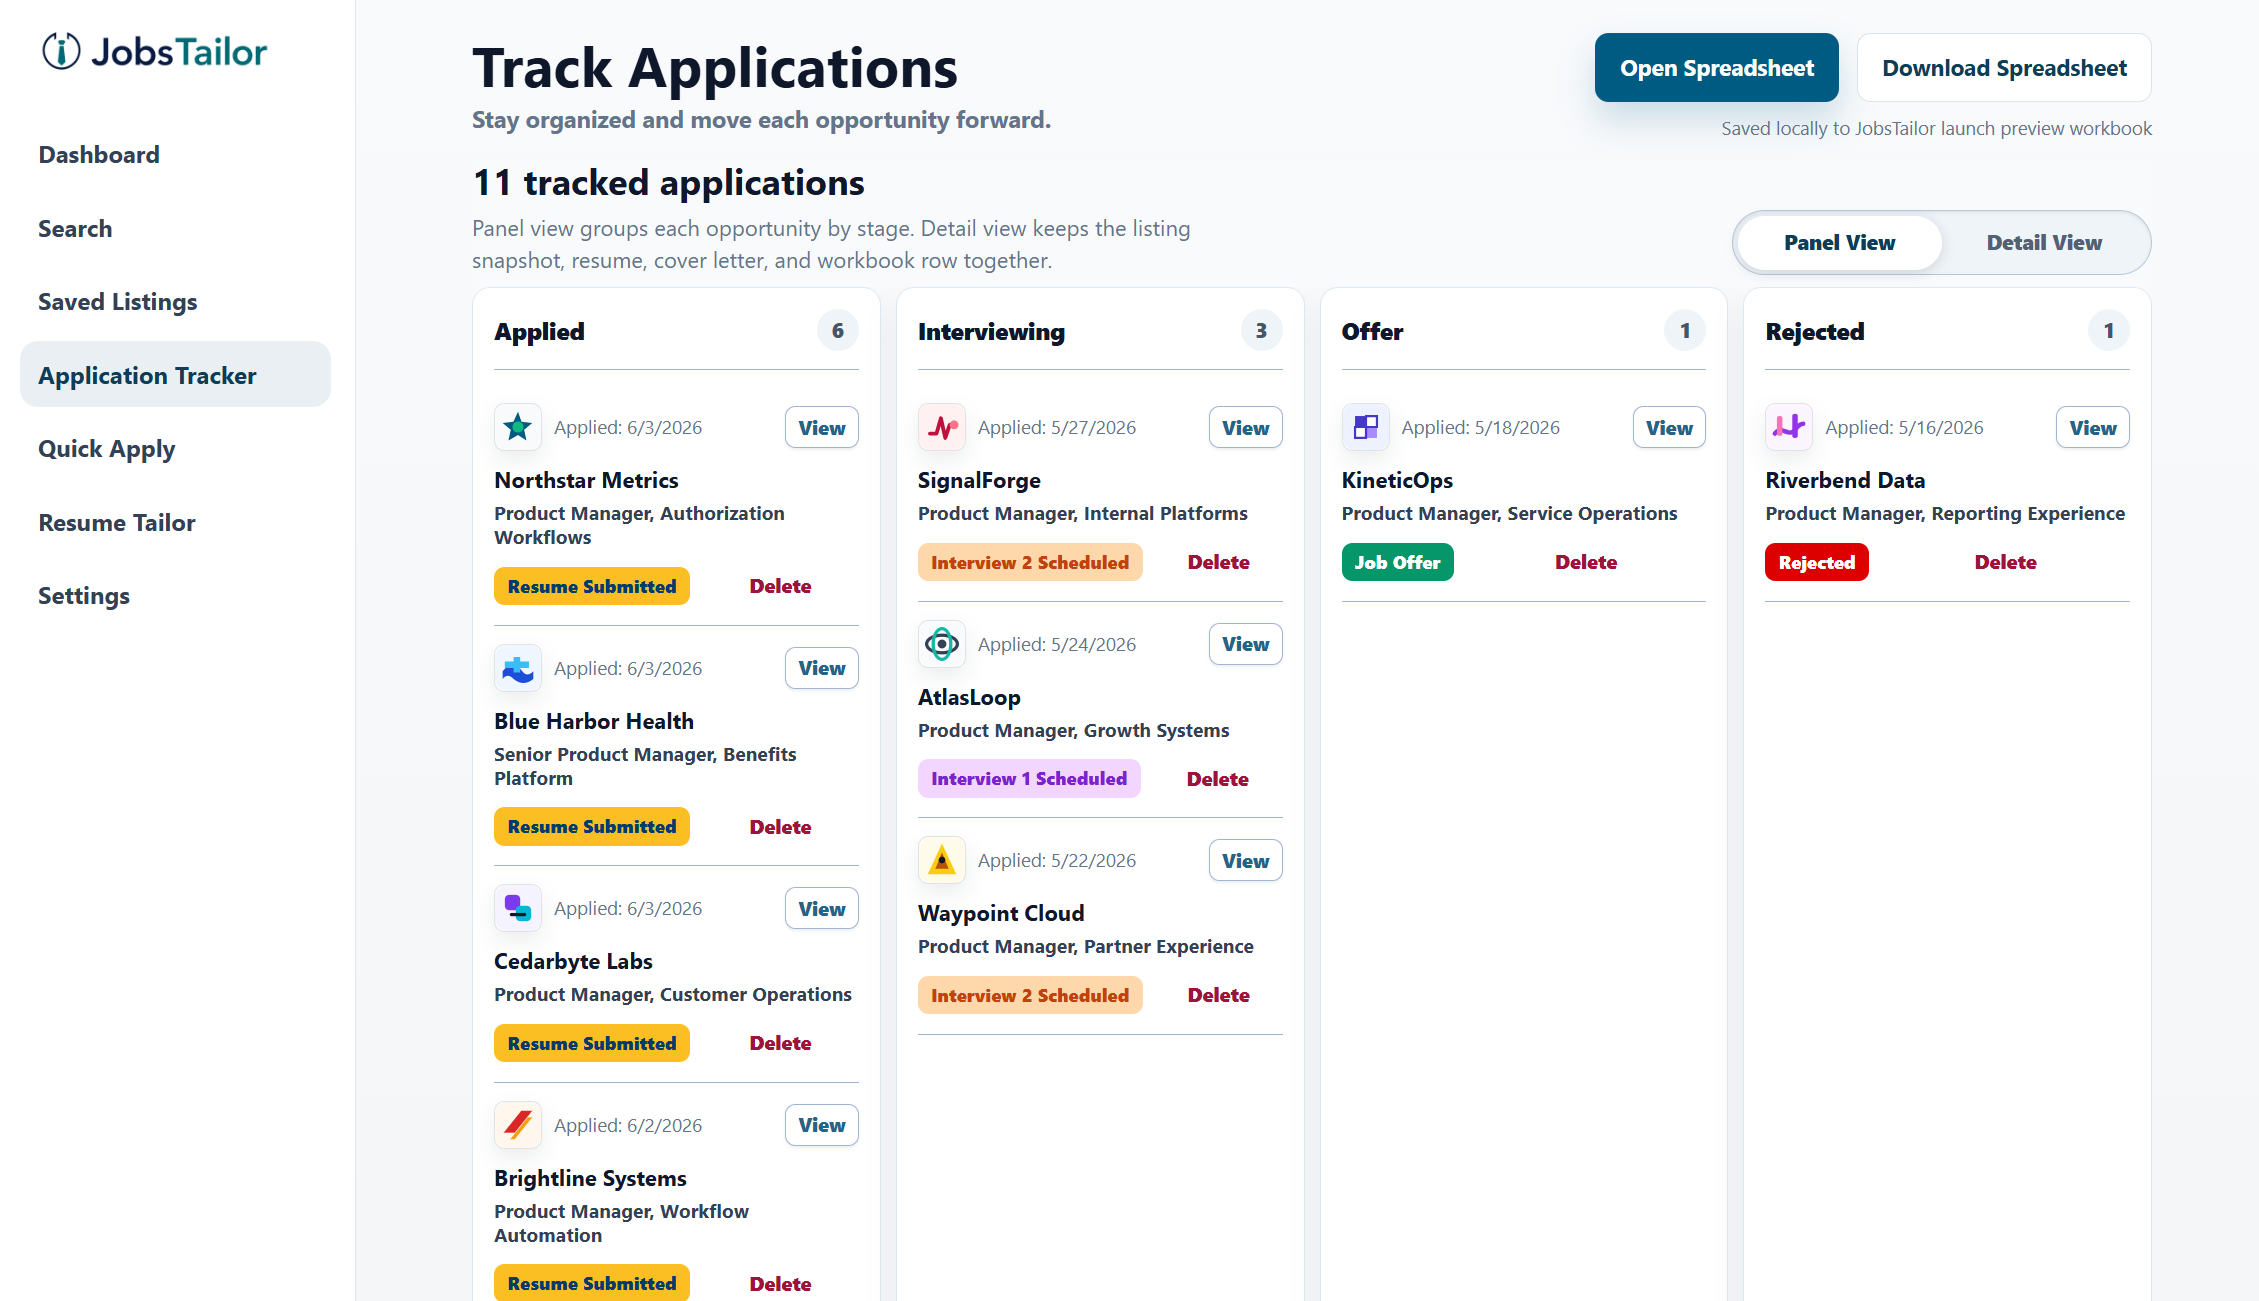The width and height of the screenshot is (2259, 1301).
Task: Click Open Spreadsheet button
Action: [1716, 68]
